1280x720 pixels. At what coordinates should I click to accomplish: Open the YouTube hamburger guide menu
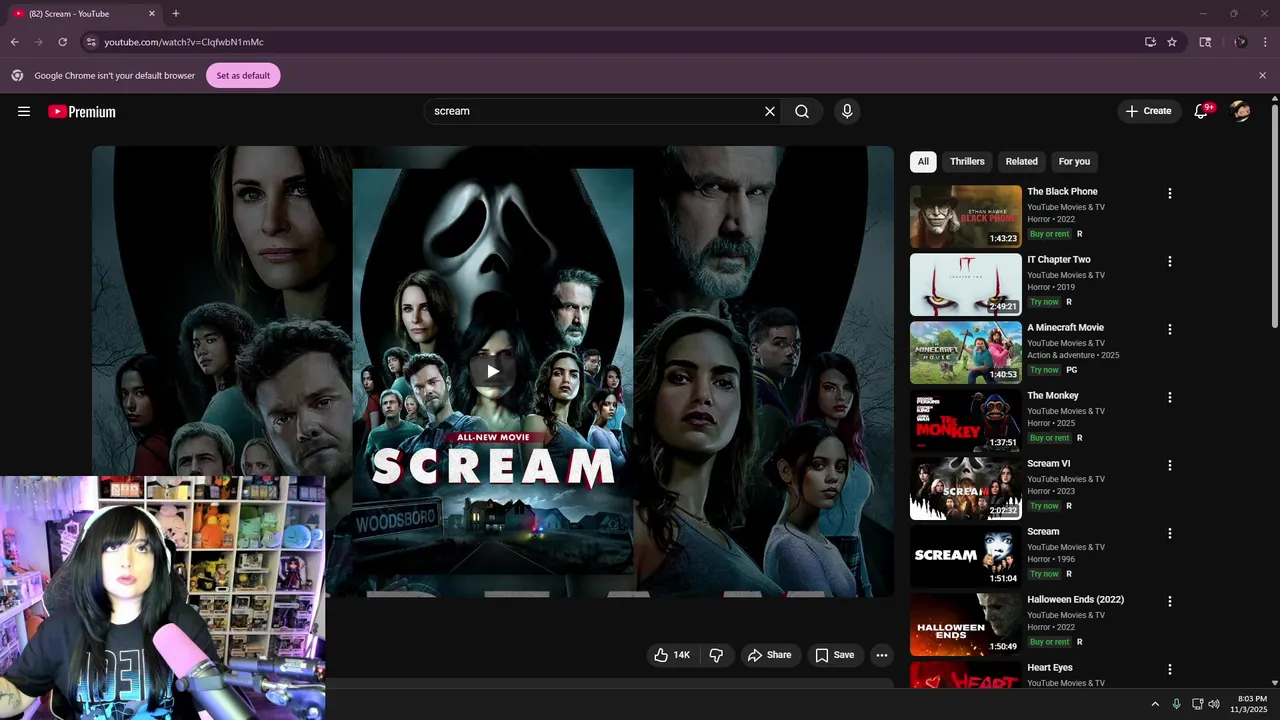24,111
